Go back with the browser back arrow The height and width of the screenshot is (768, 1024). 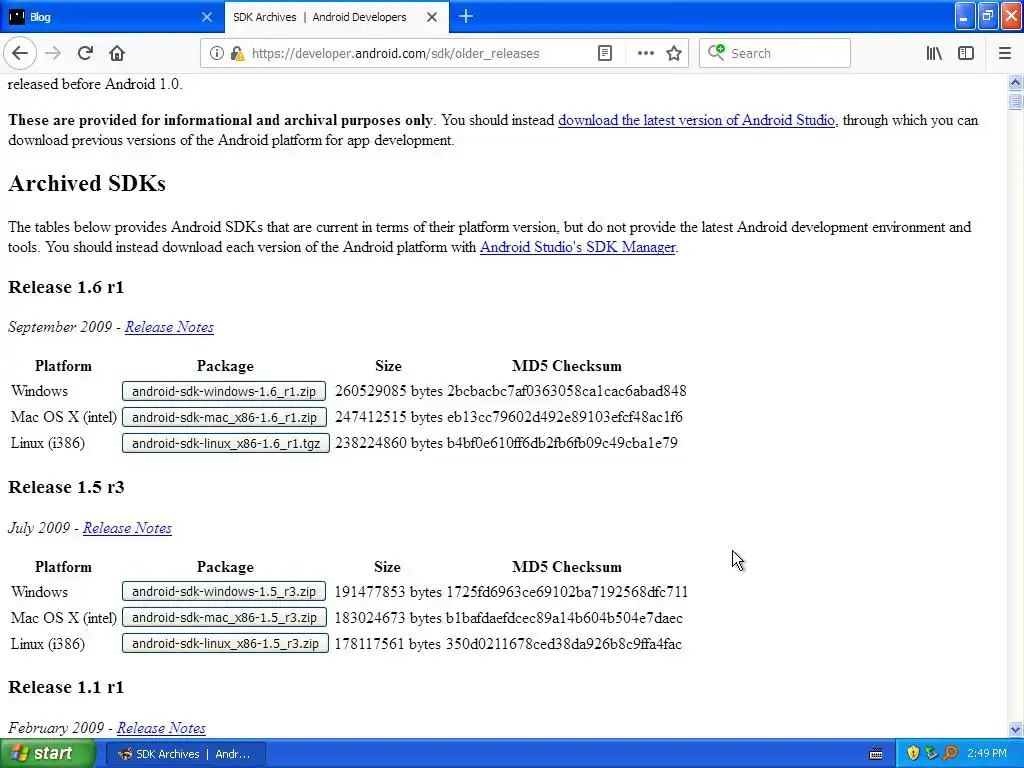pos(20,54)
